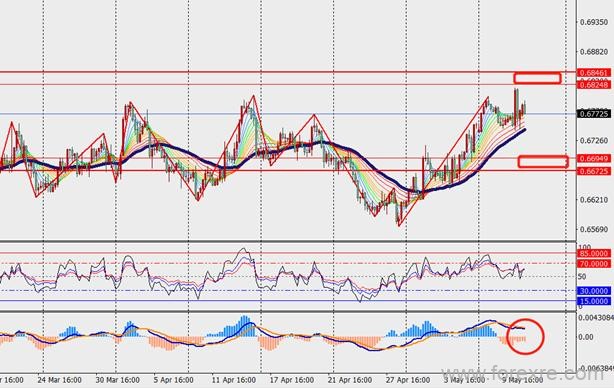This screenshot has width=614, height=388.
Task: Select the 0.66725 support level label
Action: point(594,171)
